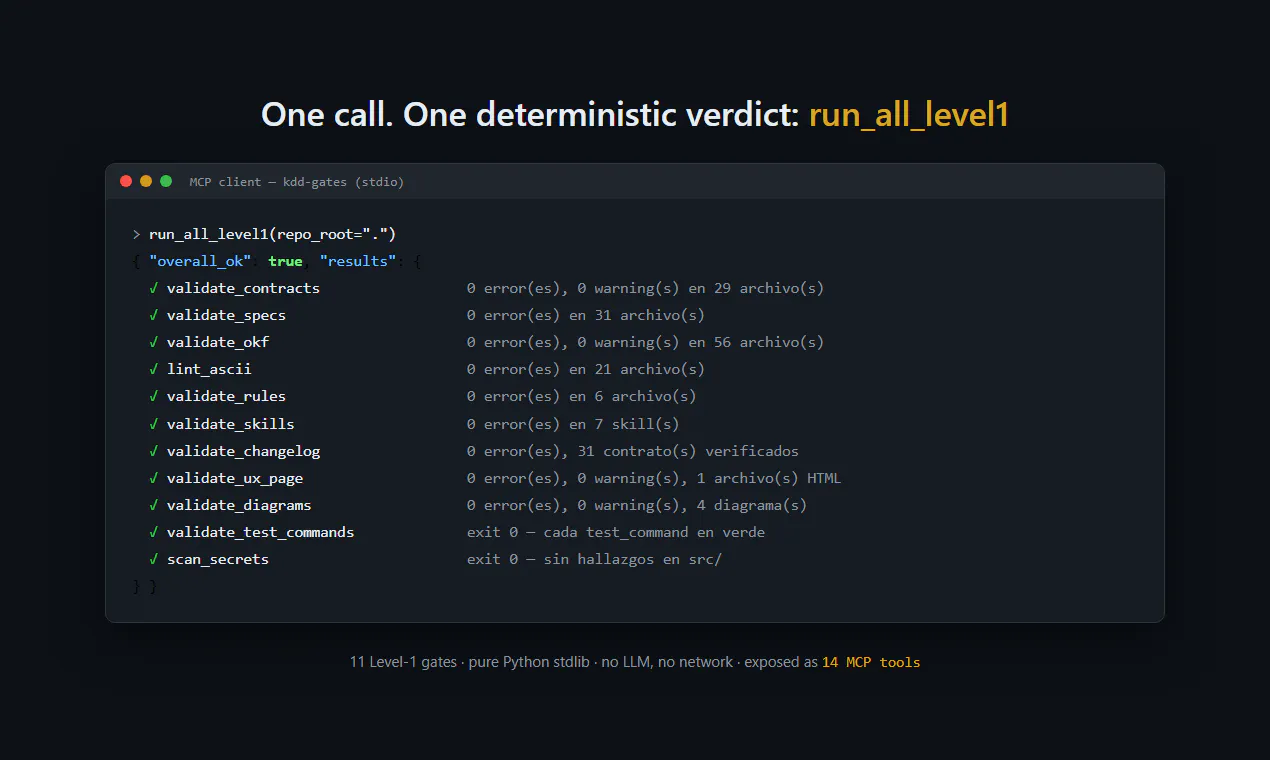The image size is (1270, 760).
Task: Click the checkmark beside validate_ux_page
Action: 154,478
